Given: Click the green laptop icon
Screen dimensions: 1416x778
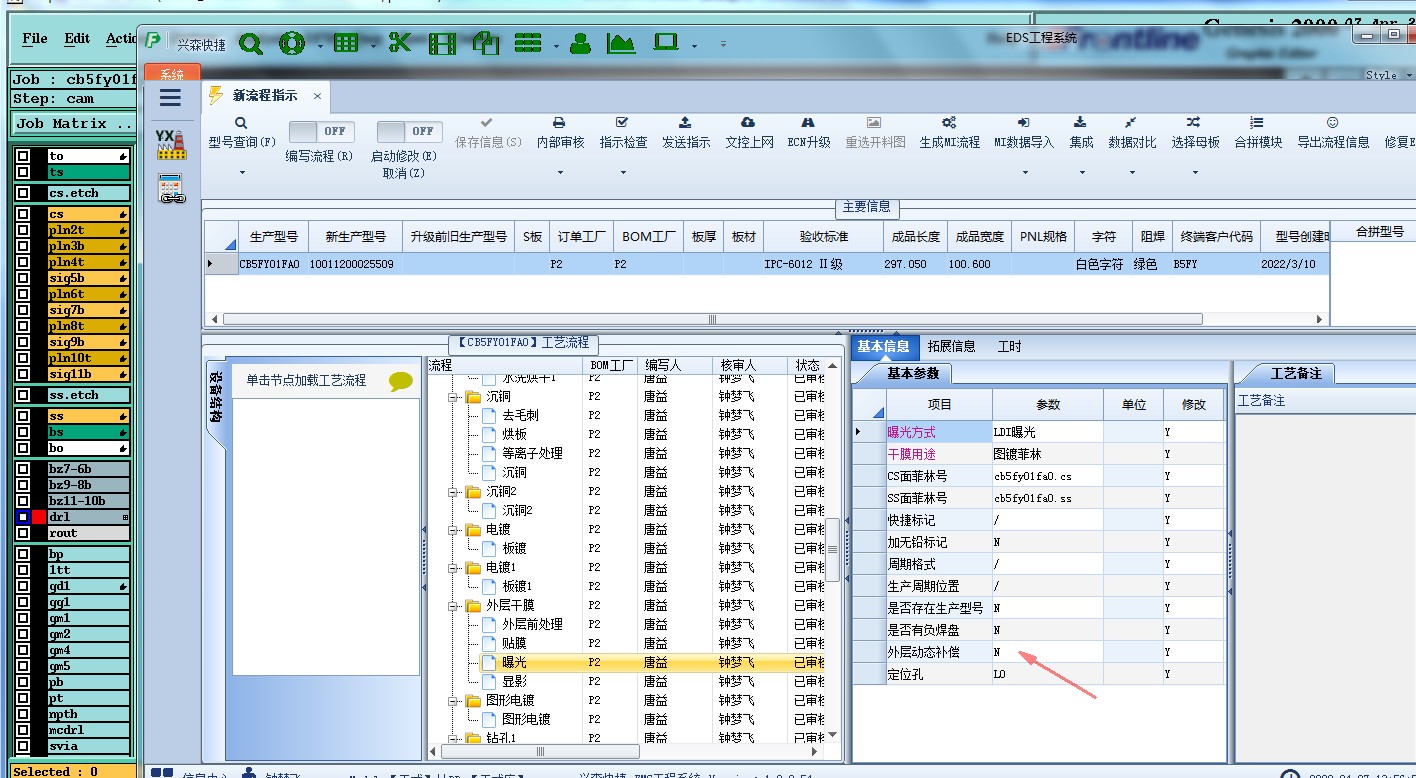Looking at the screenshot, I should tap(665, 43).
